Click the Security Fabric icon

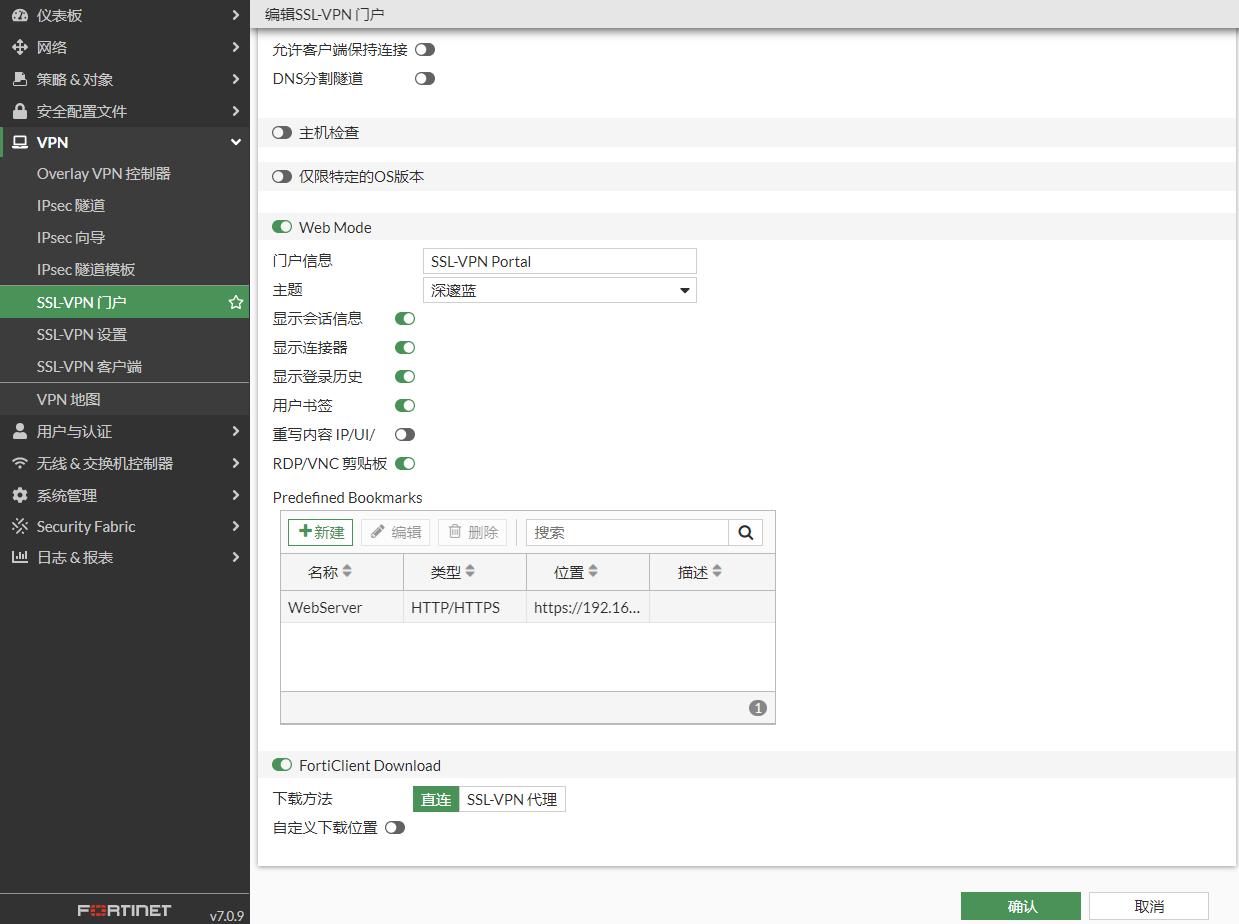pyautogui.click(x=19, y=526)
